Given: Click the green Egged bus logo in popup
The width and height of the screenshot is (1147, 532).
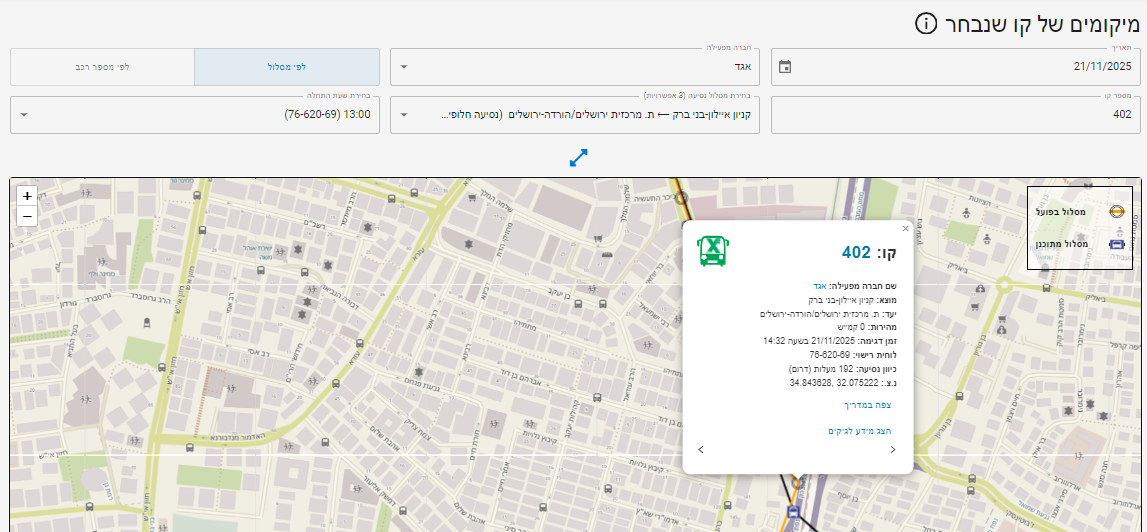Looking at the screenshot, I should [712, 251].
